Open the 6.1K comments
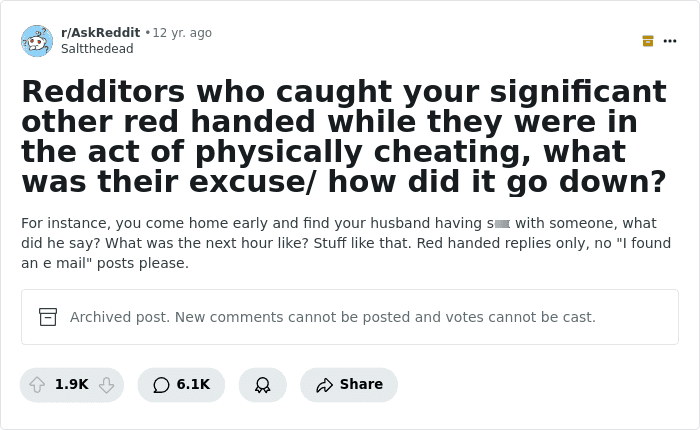Viewport: 700px width, 430px height. tap(181, 384)
